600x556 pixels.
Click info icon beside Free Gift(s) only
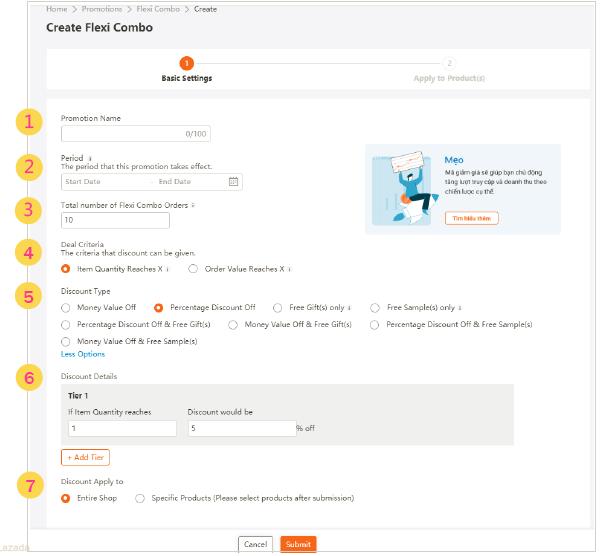(x=346, y=308)
